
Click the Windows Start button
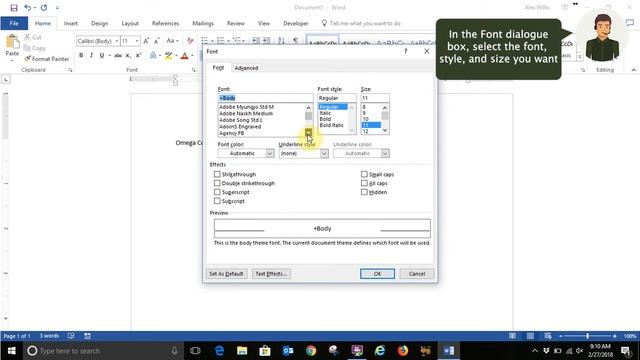(x=11, y=351)
